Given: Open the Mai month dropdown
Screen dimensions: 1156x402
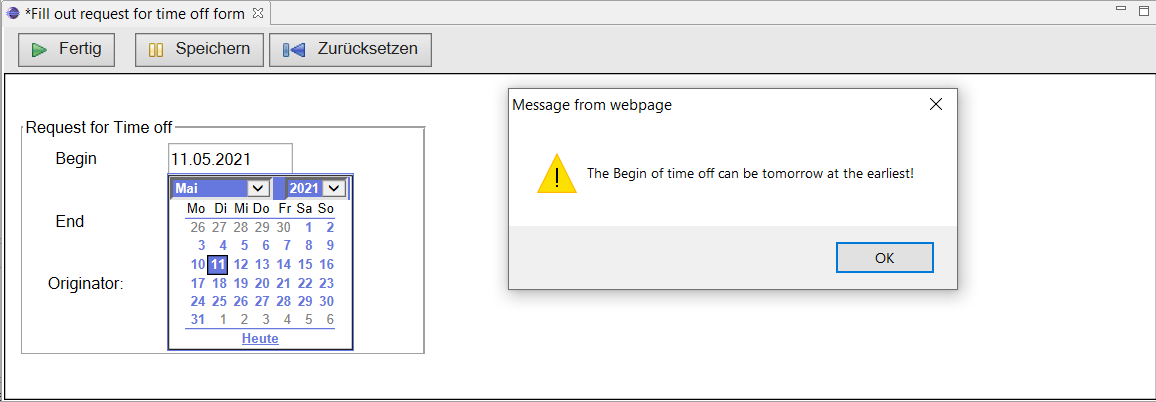Looking at the screenshot, I should click(259, 188).
